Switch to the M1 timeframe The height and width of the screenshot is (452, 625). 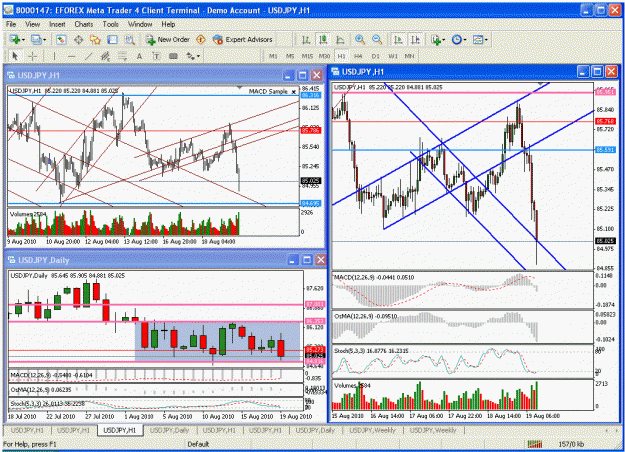tap(273, 56)
